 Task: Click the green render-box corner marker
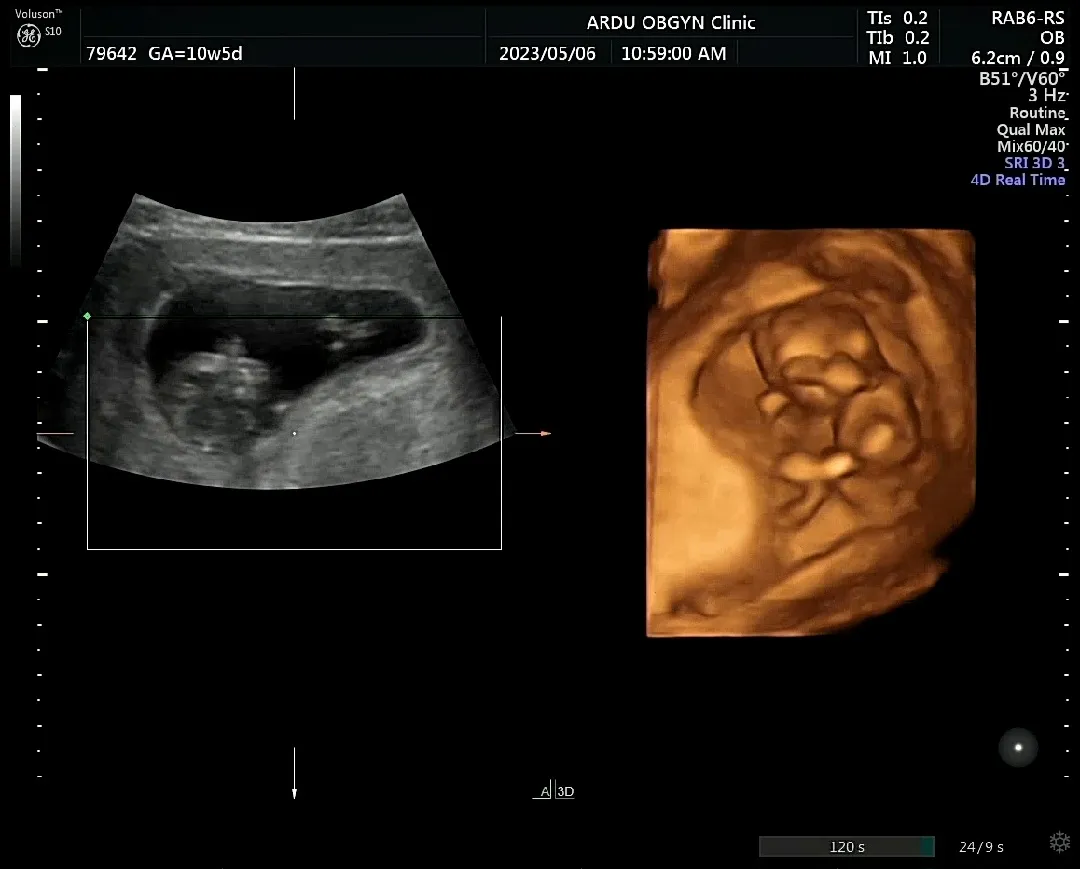pos(87,316)
